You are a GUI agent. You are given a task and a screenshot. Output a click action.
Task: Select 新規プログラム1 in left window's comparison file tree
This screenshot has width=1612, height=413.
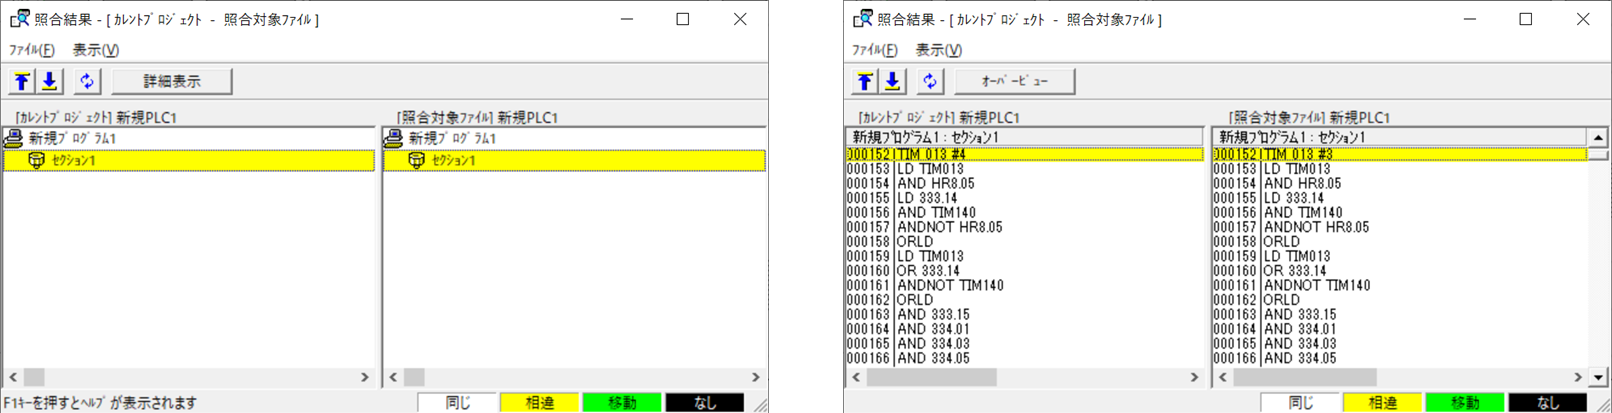coord(452,138)
